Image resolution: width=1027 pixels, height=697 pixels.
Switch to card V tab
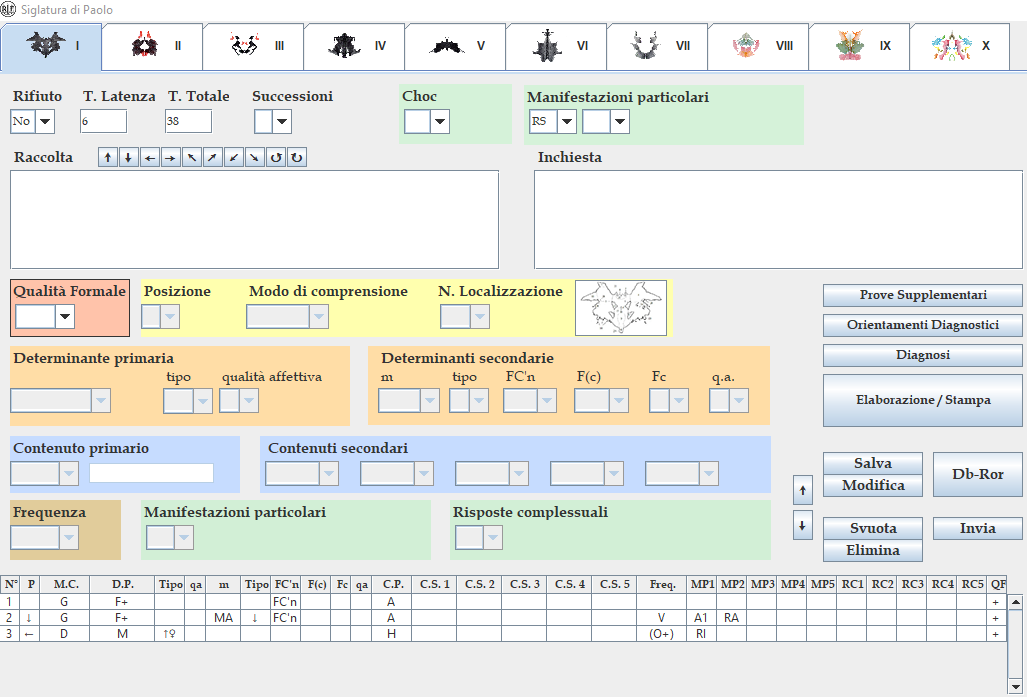coord(455,46)
